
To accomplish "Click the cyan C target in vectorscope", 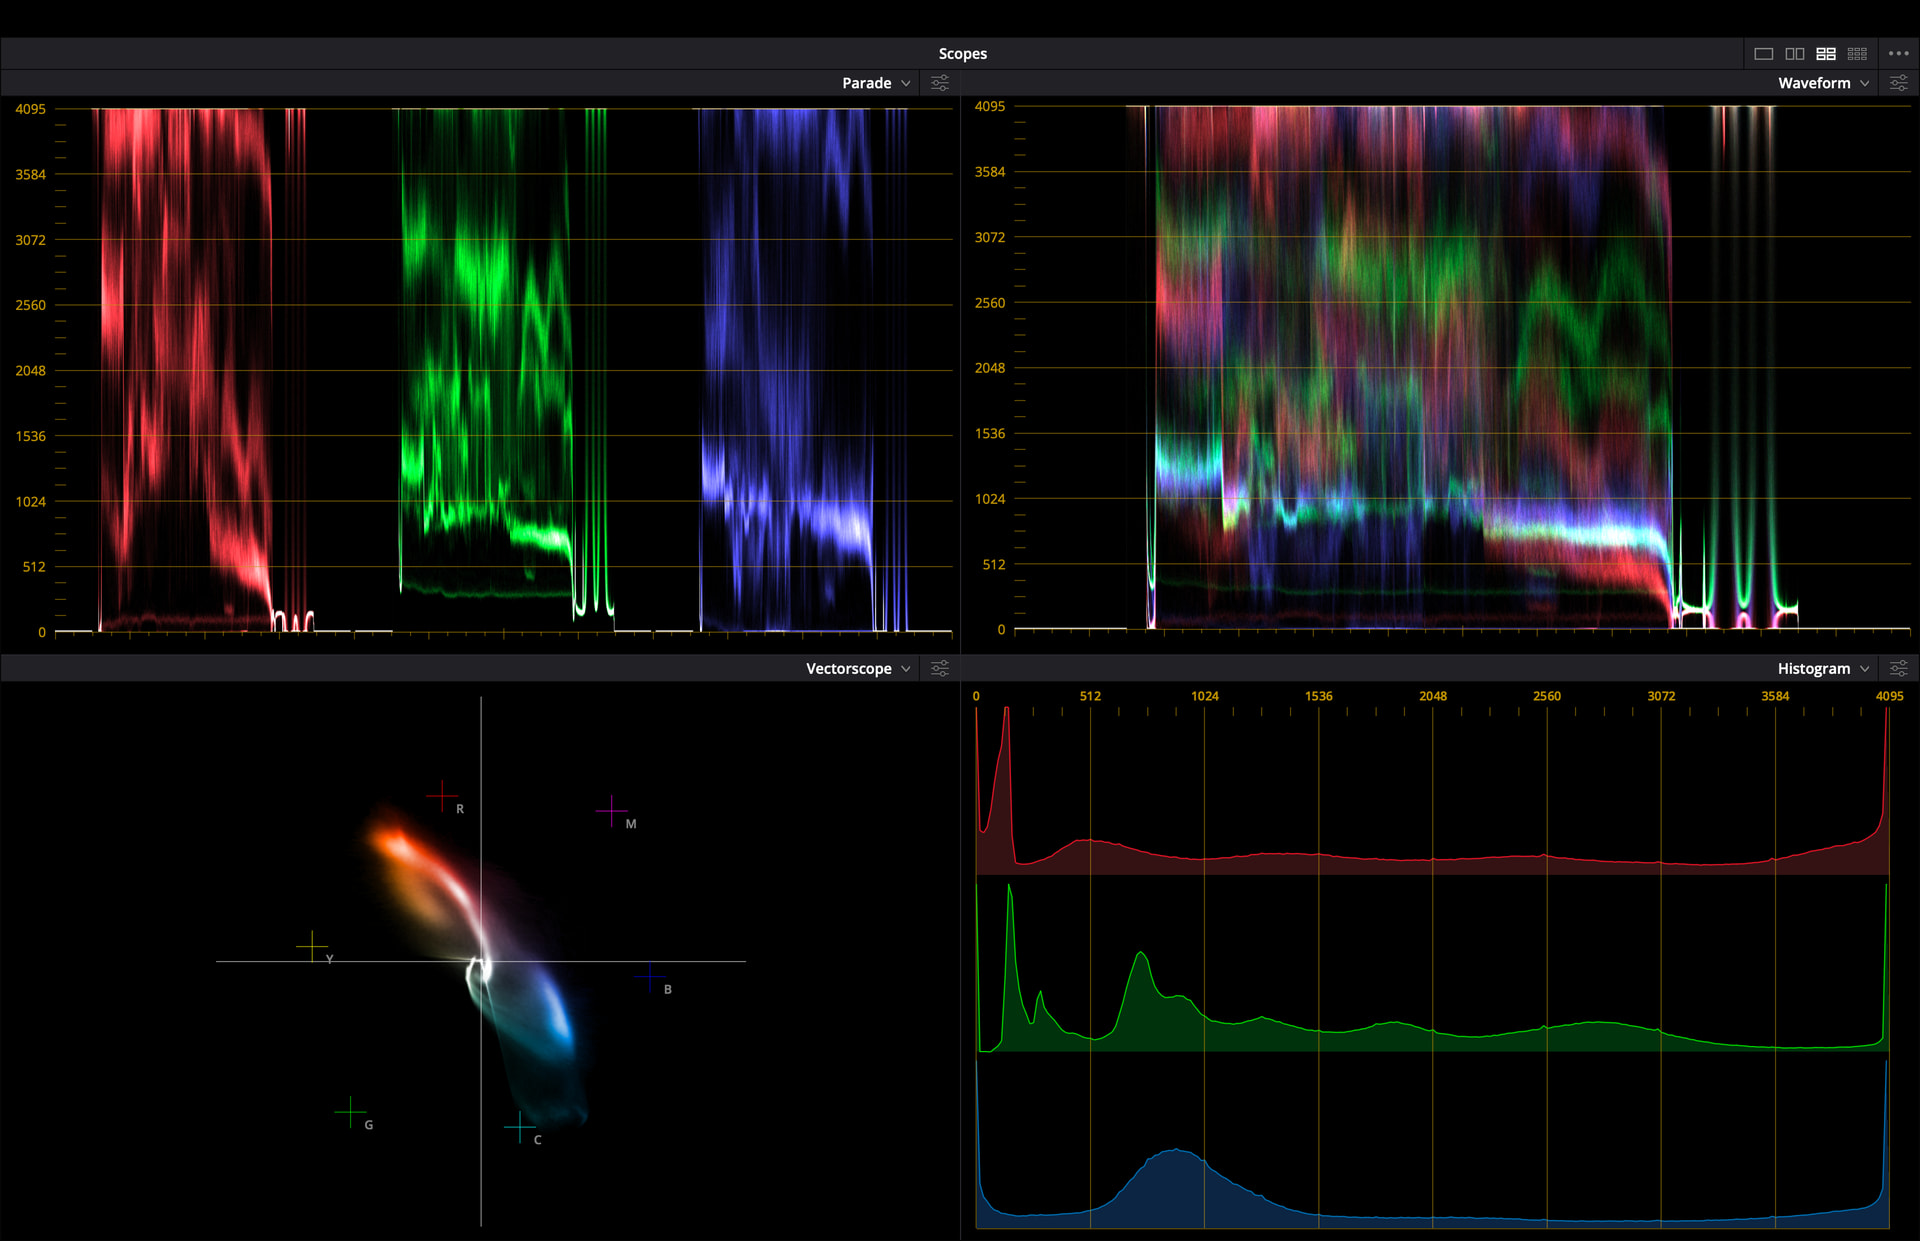I will (519, 1127).
